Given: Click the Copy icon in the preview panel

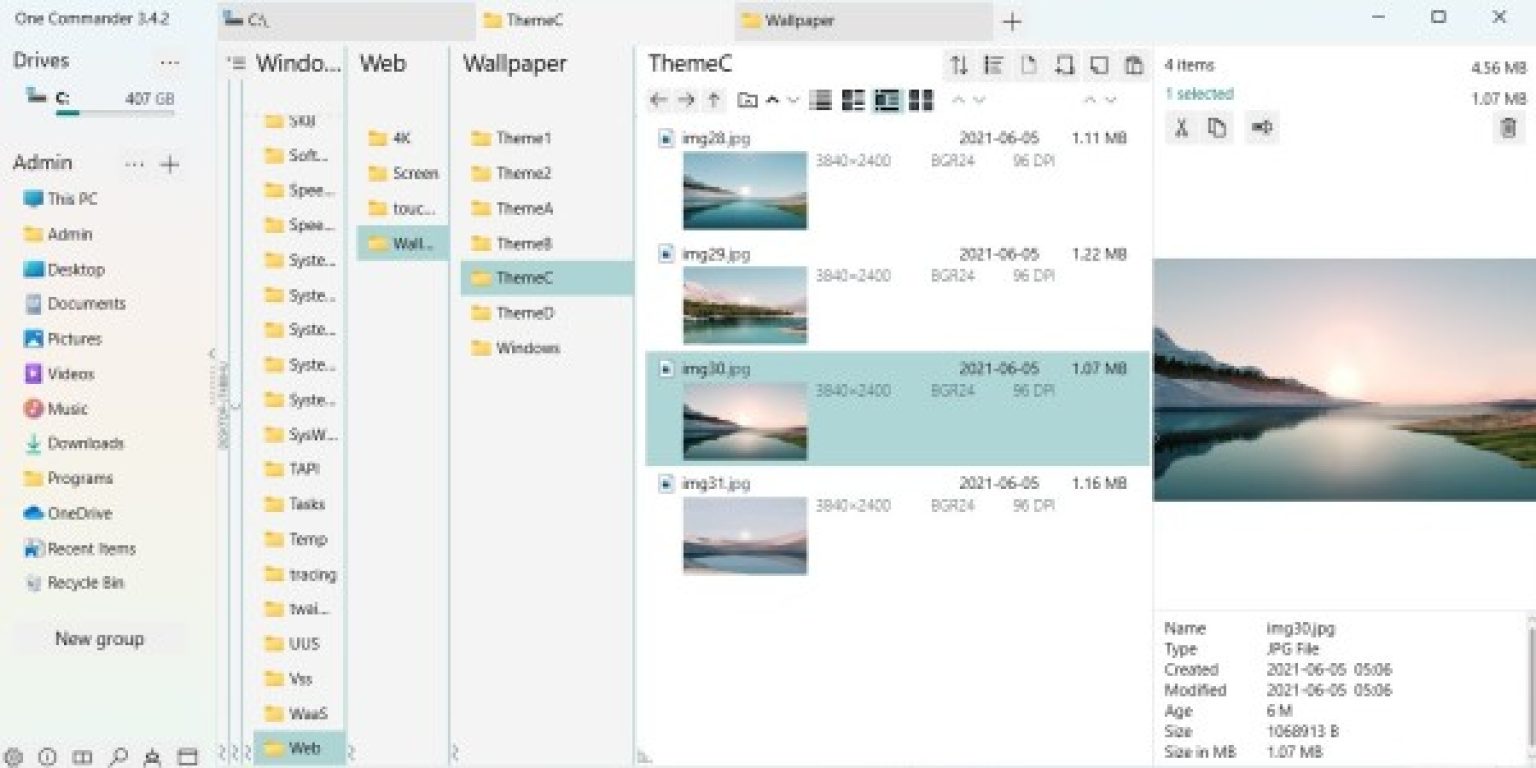Looking at the screenshot, I should pos(1217,127).
